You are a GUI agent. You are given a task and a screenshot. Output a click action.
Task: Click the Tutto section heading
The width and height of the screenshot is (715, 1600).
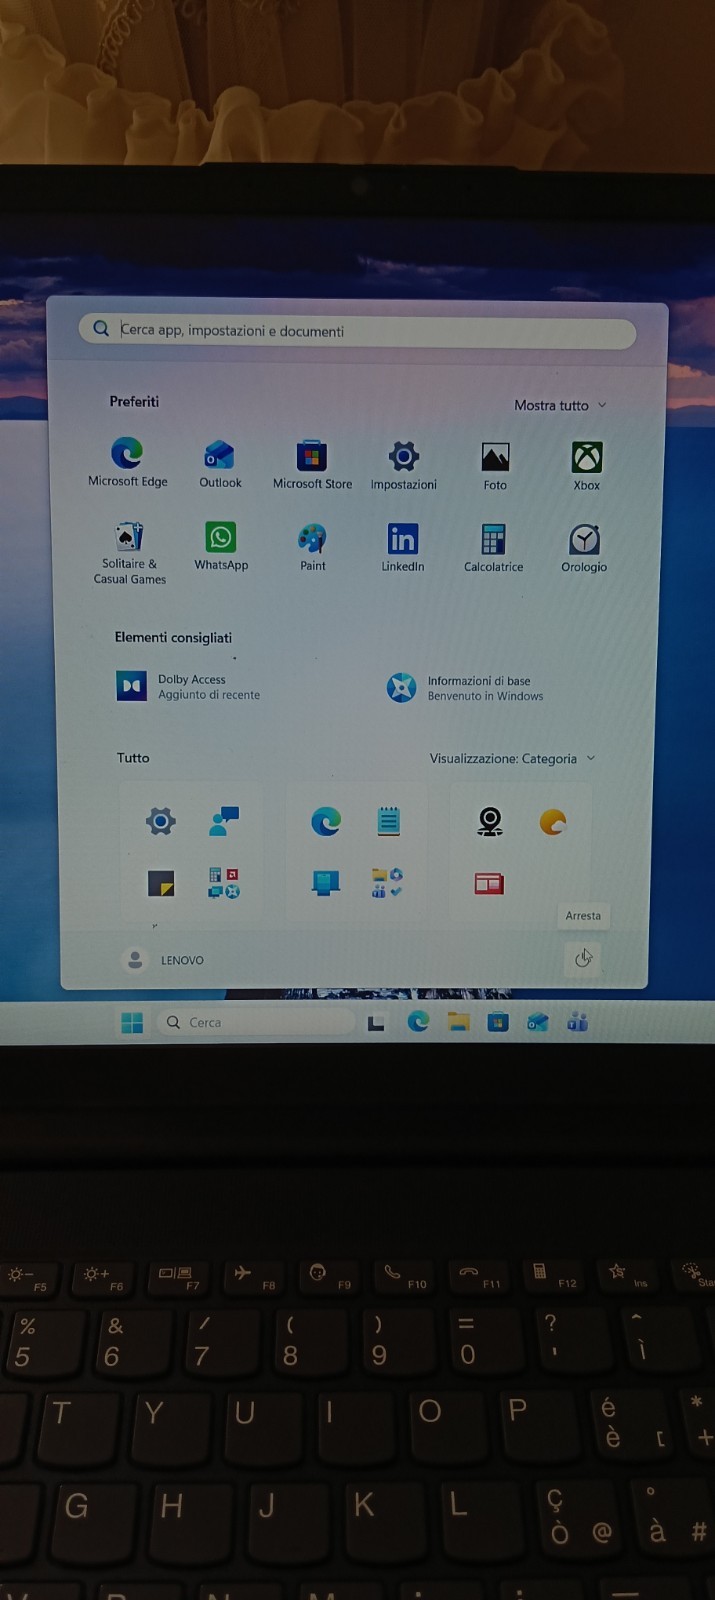(133, 758)
